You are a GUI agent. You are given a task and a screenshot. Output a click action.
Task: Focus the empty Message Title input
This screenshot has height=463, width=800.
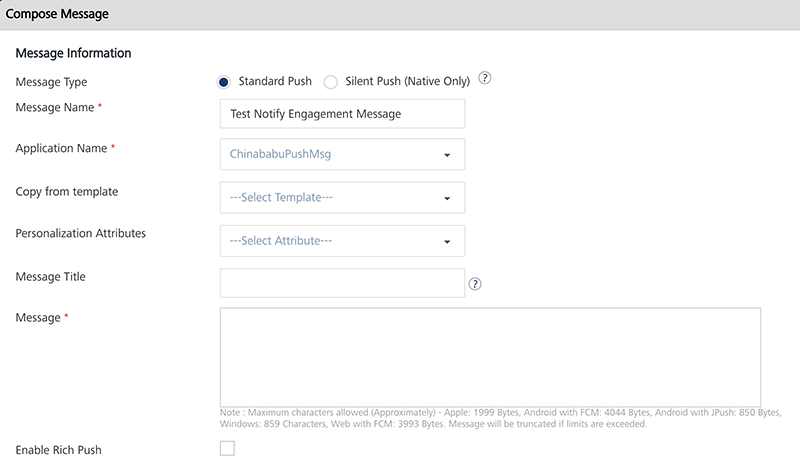click(342, 284)
